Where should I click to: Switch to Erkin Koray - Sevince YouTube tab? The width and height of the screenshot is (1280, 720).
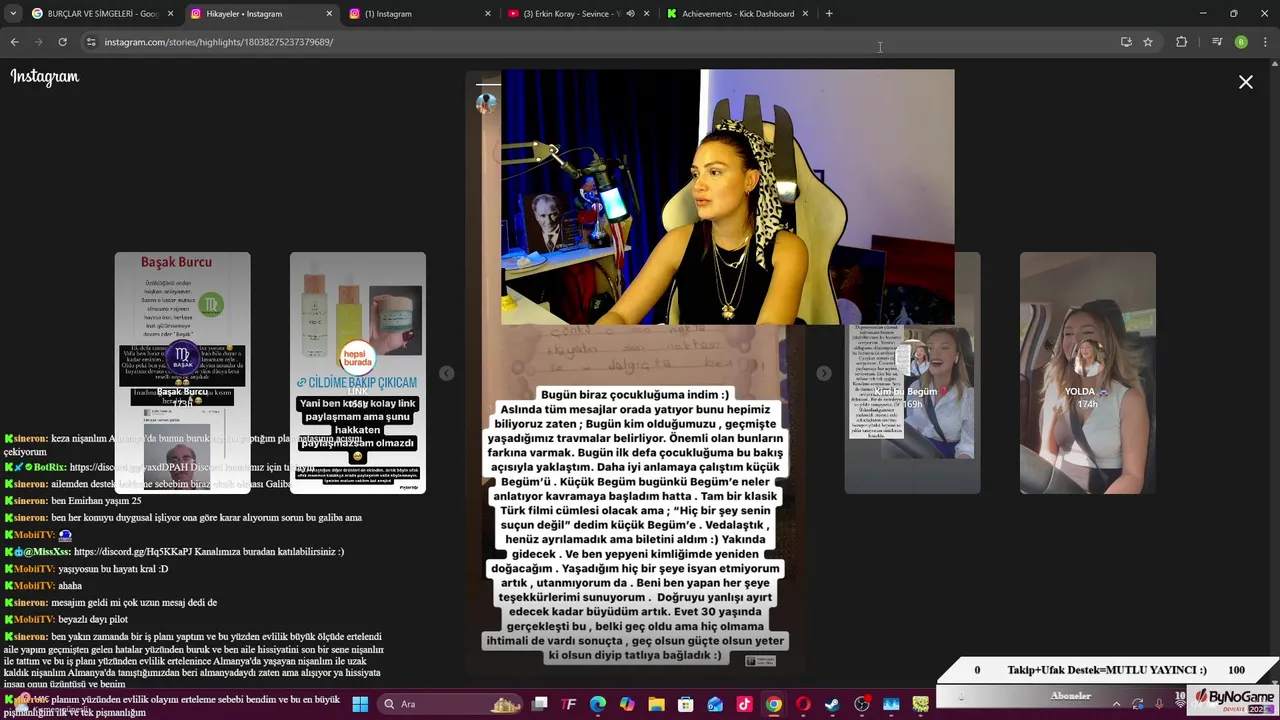(x=570, y=14)
